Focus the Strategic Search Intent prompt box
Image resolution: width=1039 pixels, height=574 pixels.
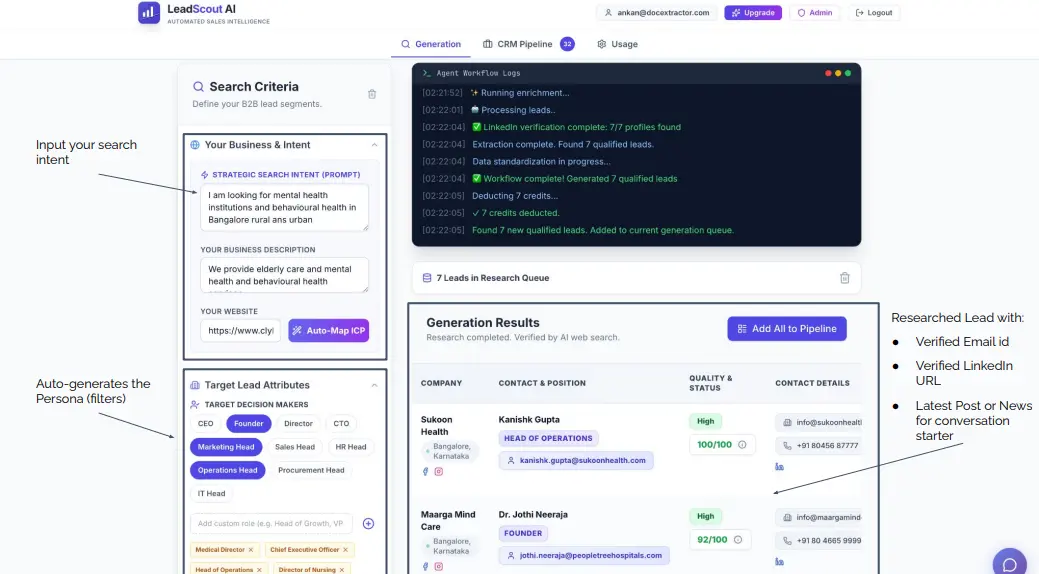click(x=284, y=207)
